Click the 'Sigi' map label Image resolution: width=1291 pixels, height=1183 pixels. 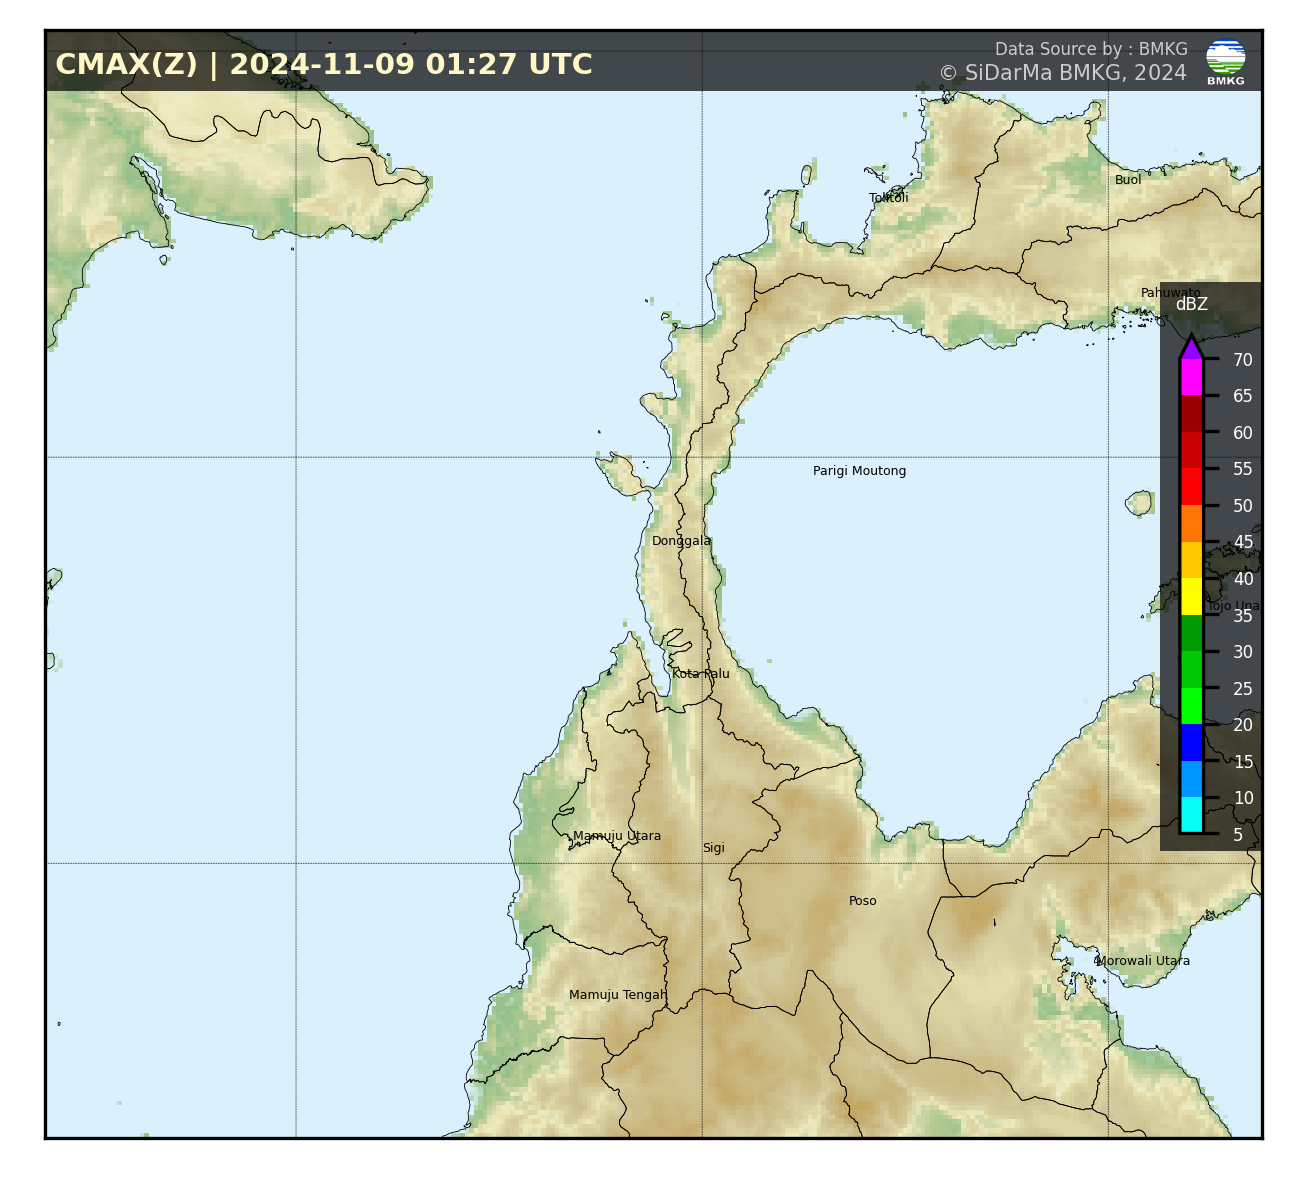(x=714, y=848)
